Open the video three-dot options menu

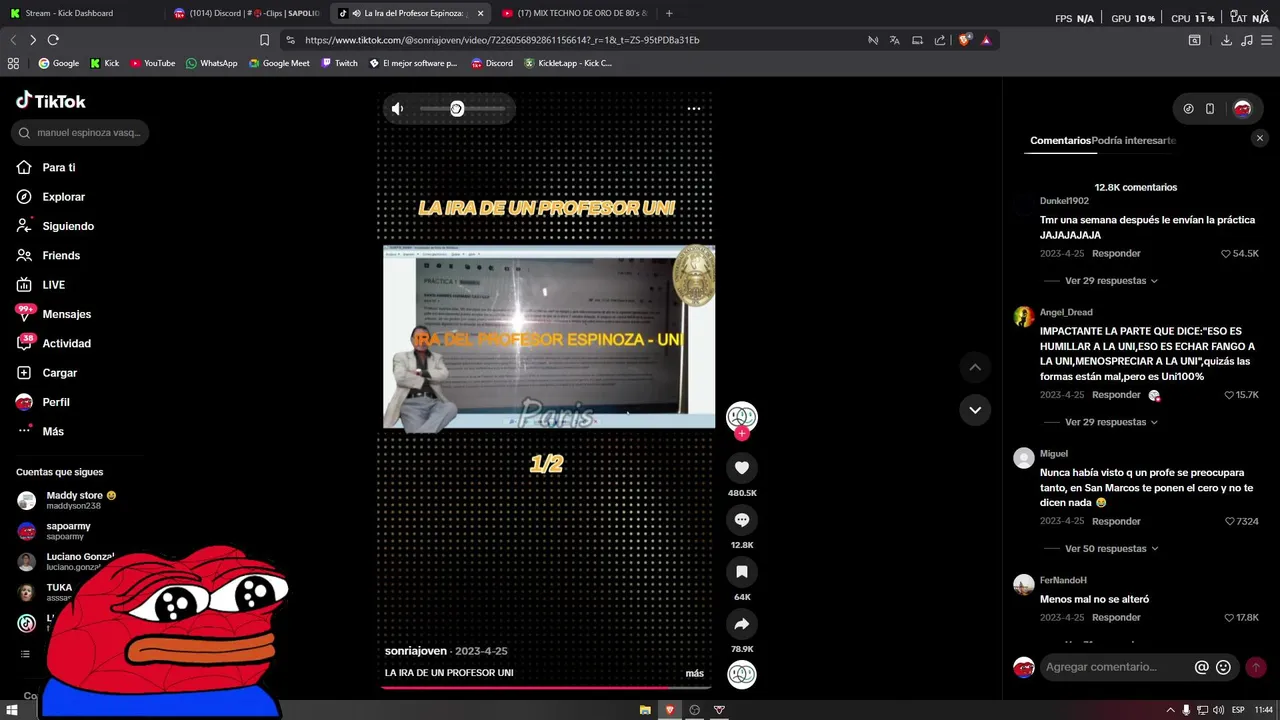(694, 109)
